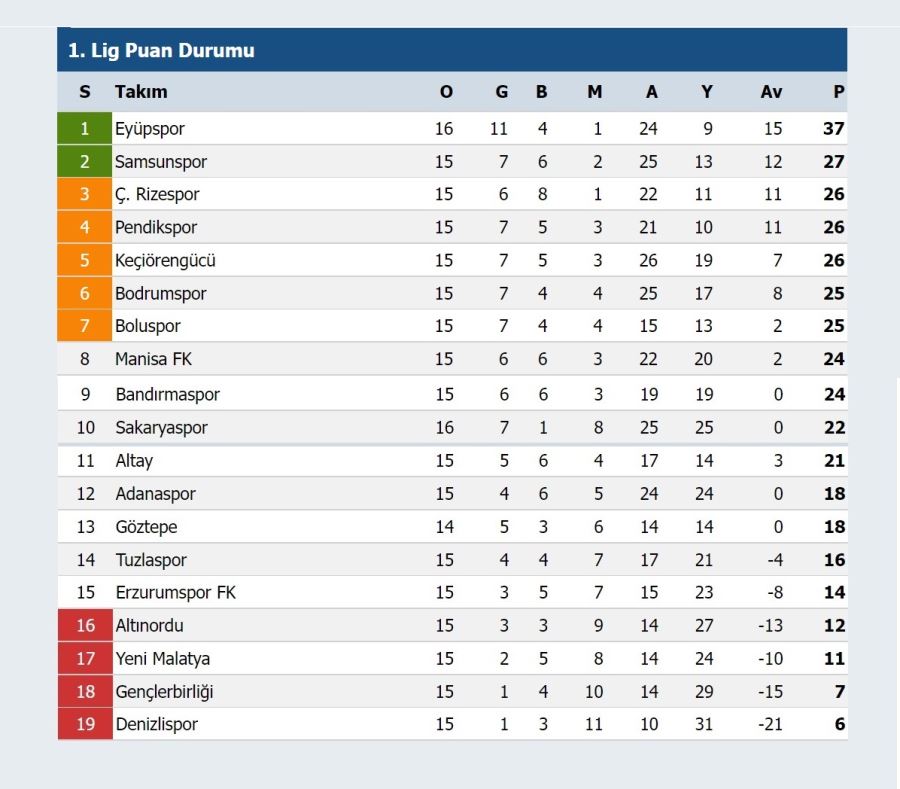This screenshot has height=789, width=900.
Task: Click the Erzurumspor FK team name
Action: click(x=176, y=593)
